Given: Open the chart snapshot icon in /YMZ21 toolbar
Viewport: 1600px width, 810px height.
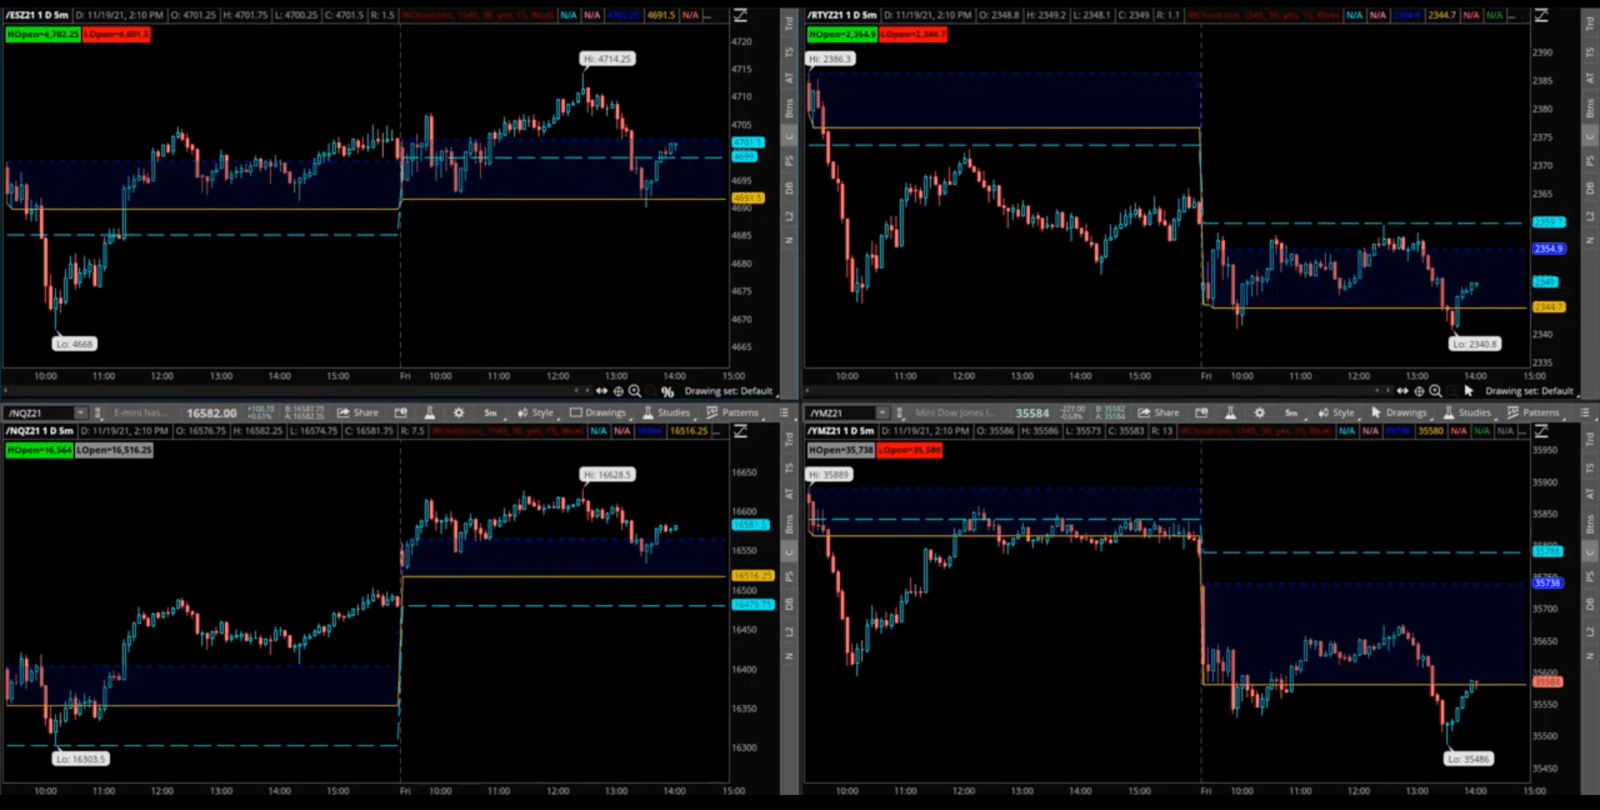Looking at the screenshot, I should pyautogui.click(x=1202, y=412).
